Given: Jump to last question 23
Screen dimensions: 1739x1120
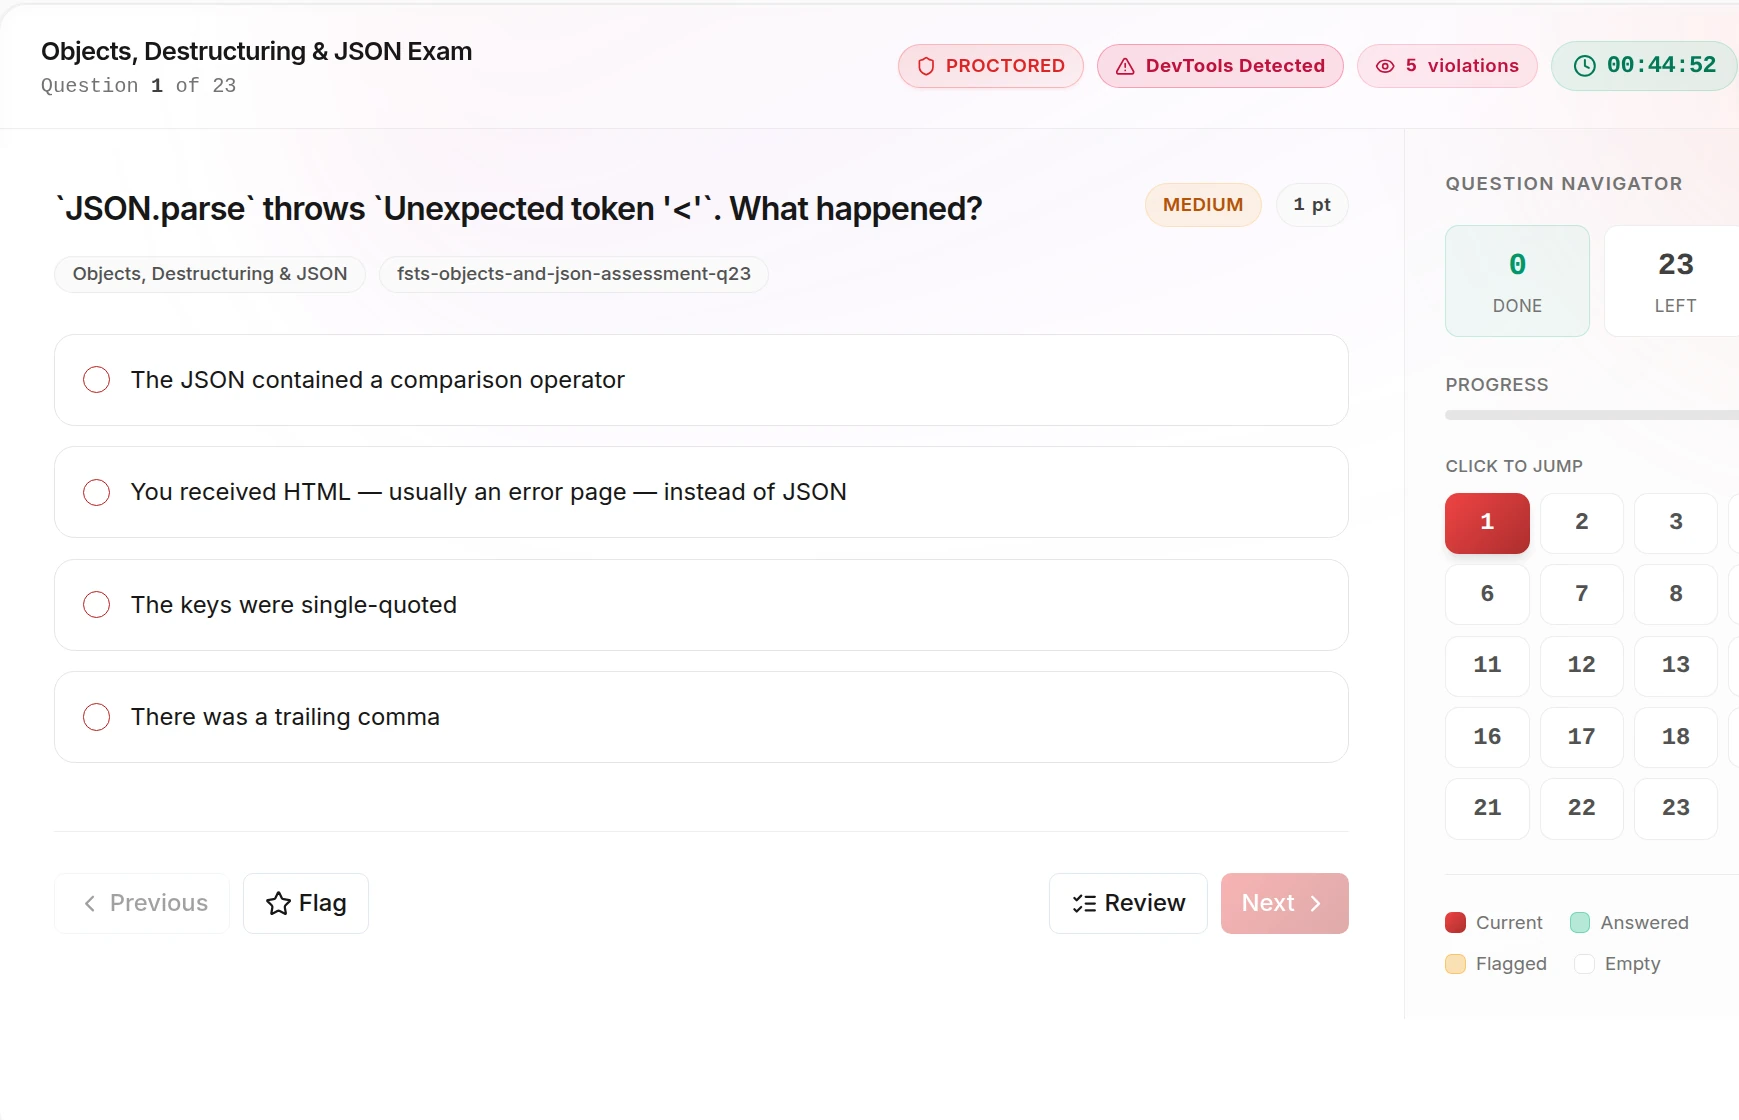Looking at the screenshot, I should [x=1676, y=808].
